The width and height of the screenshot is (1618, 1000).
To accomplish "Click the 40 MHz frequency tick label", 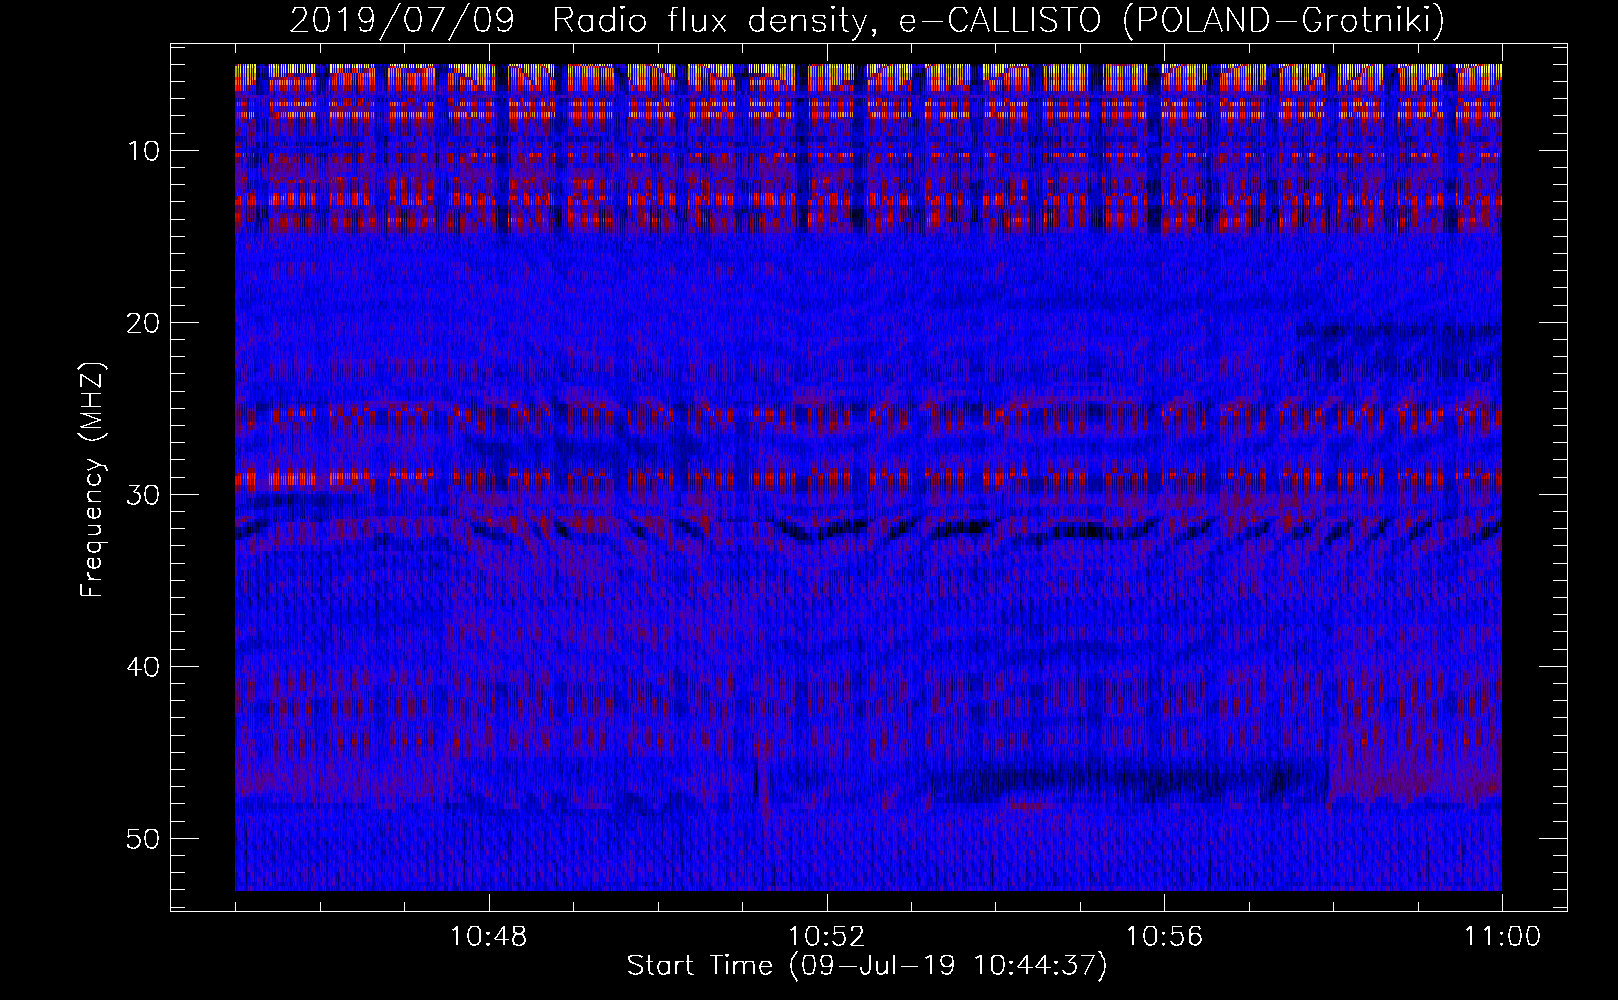I will 143,666.
